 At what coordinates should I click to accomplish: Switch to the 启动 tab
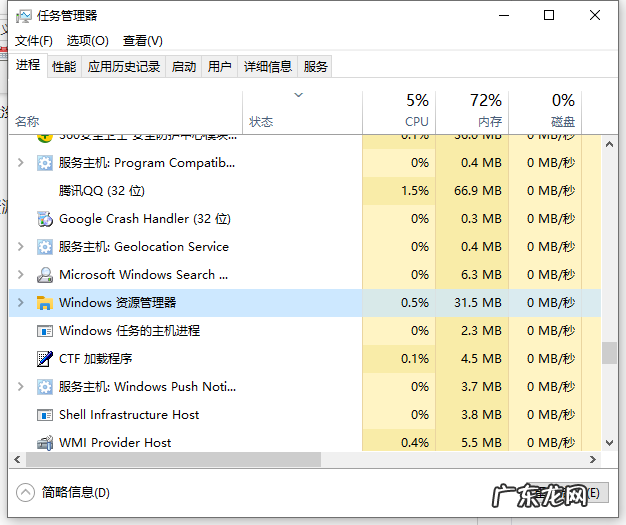(x=184, y=66)
